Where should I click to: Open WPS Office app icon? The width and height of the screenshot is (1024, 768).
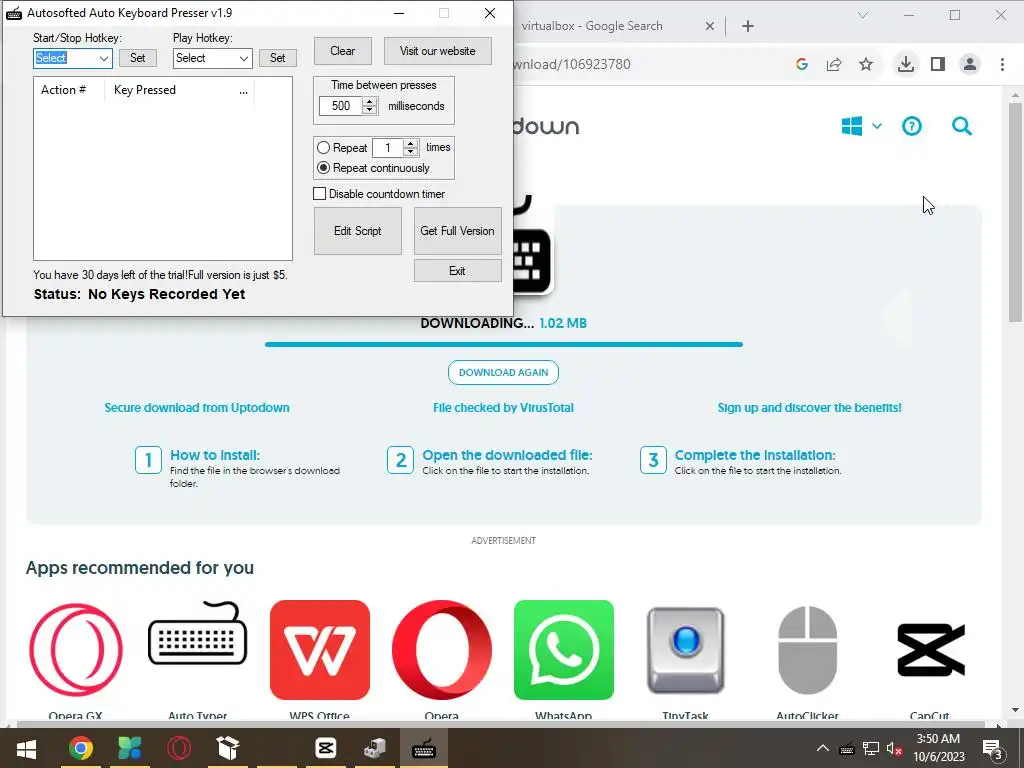[x=319, y=650]
